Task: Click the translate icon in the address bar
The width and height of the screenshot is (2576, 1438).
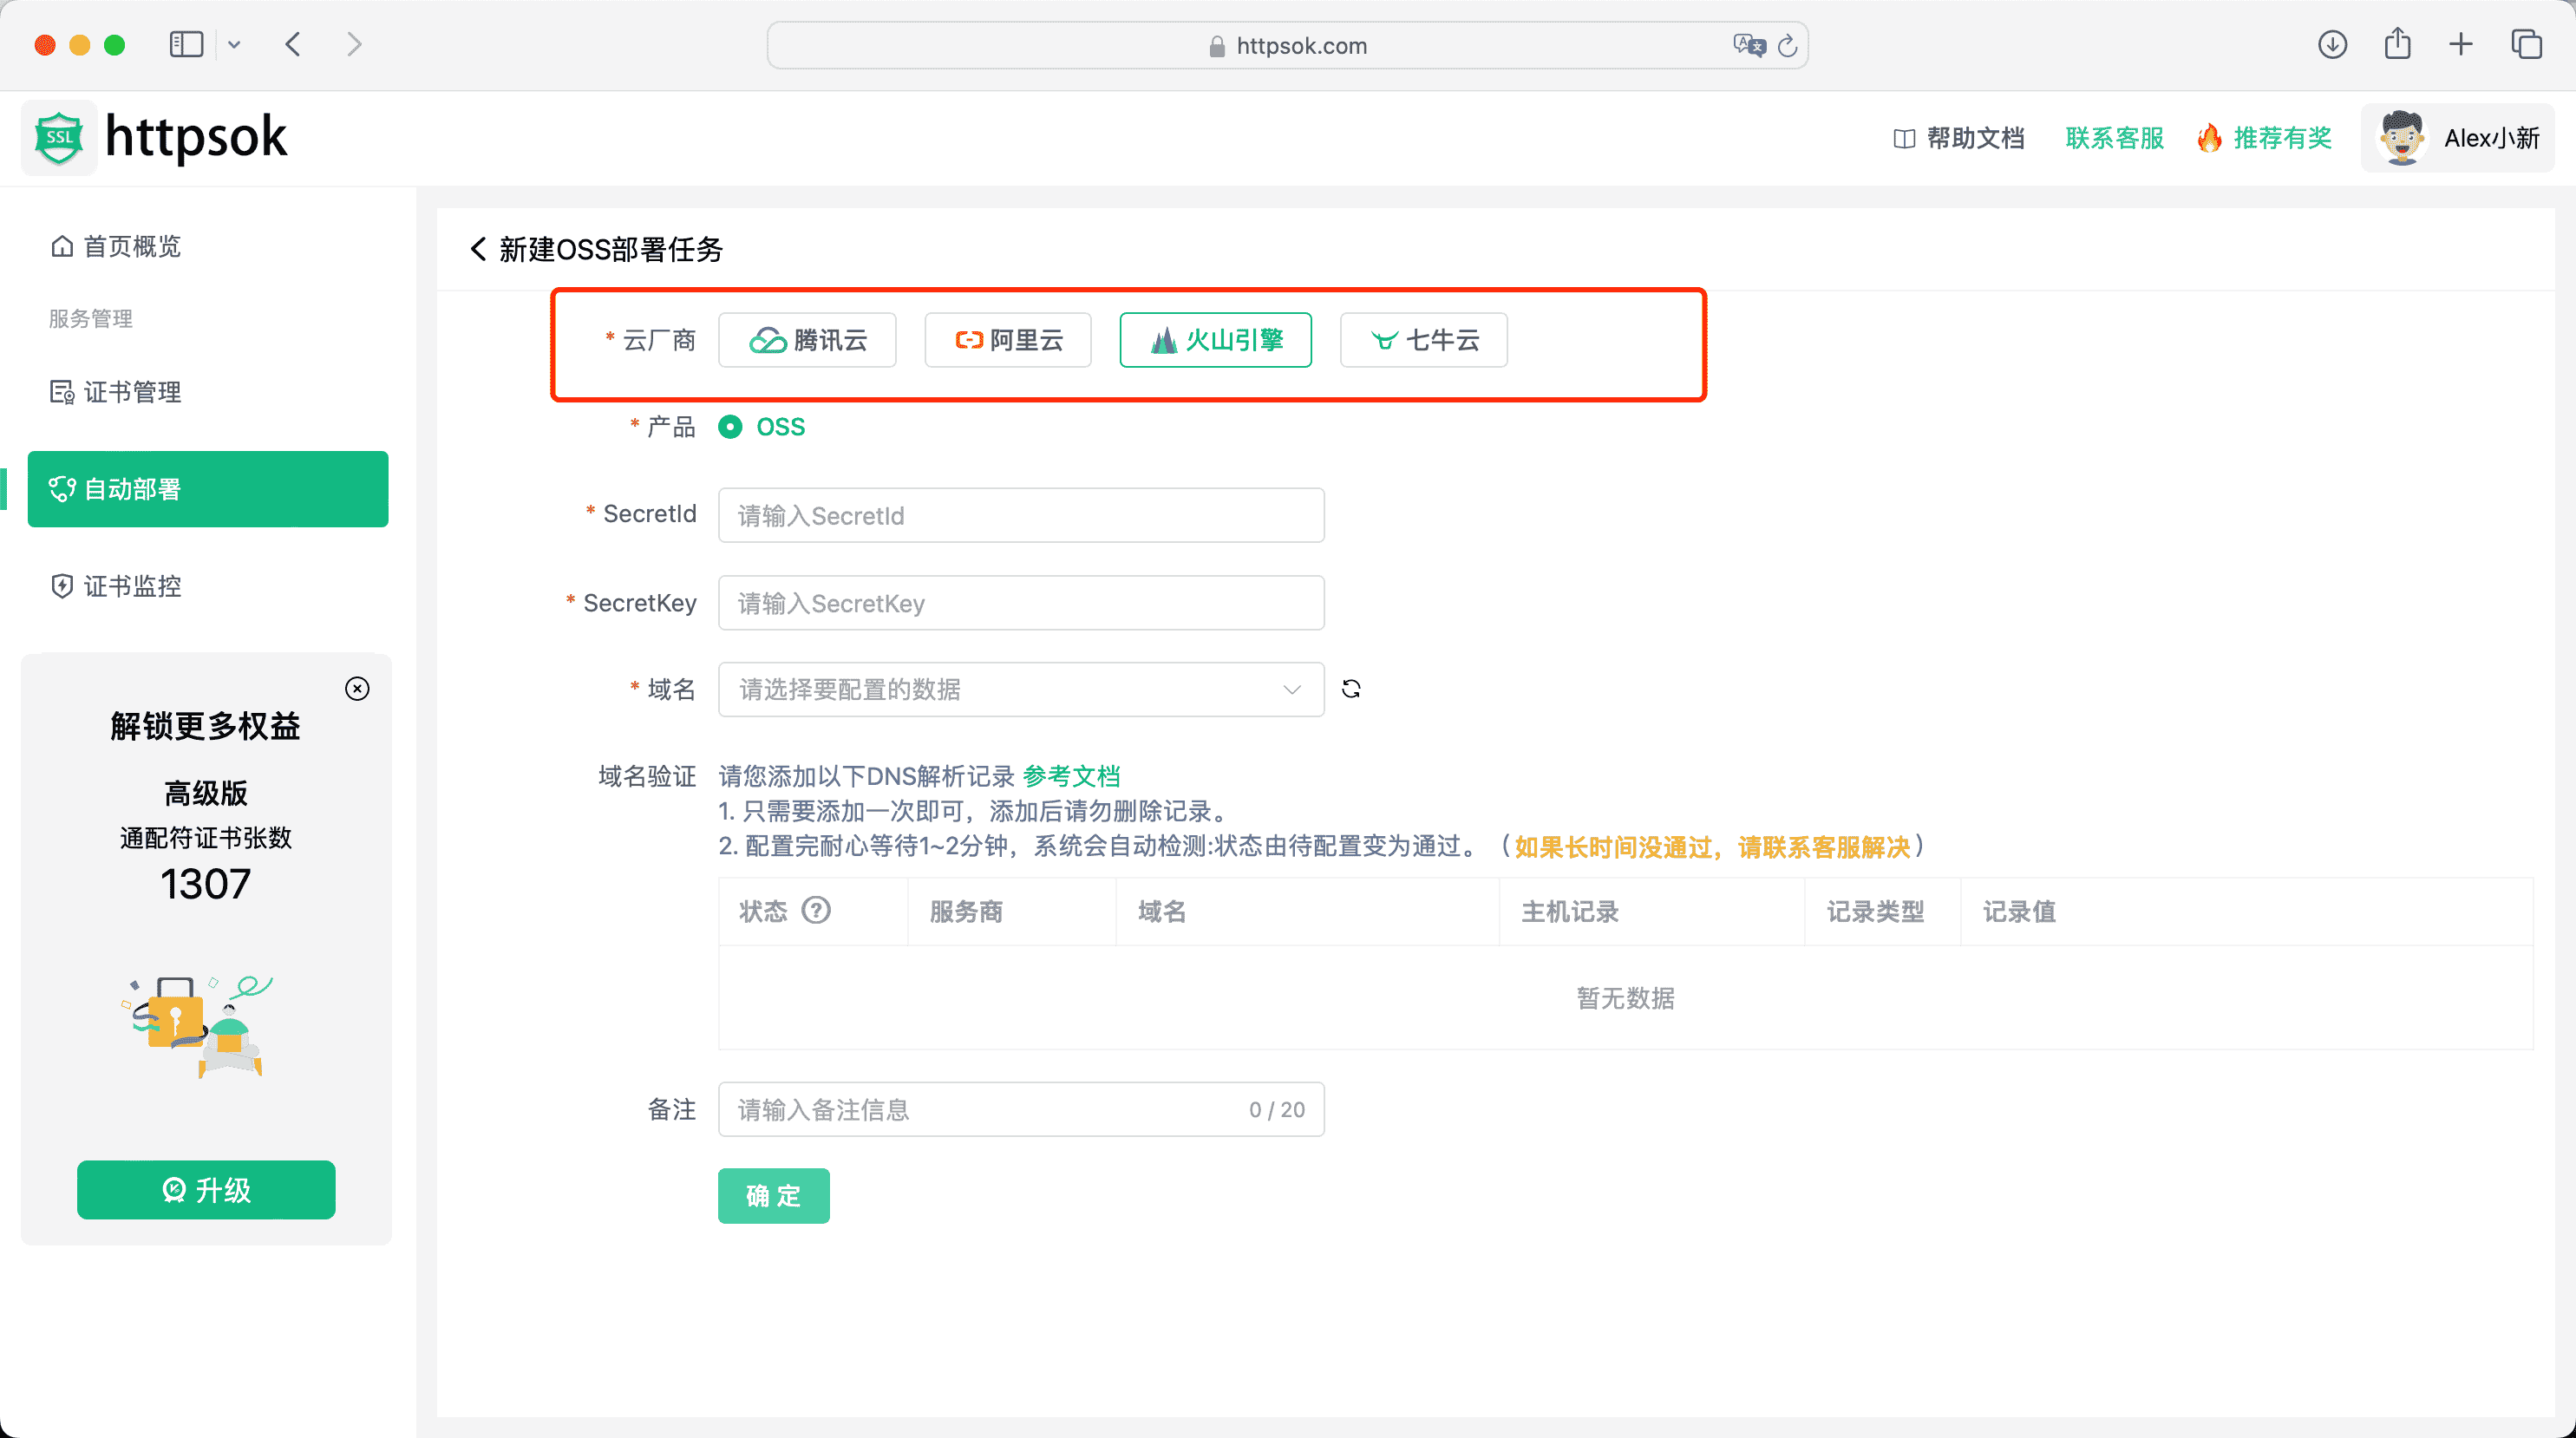Action: pyautogui.click(x=1748, y=45)
